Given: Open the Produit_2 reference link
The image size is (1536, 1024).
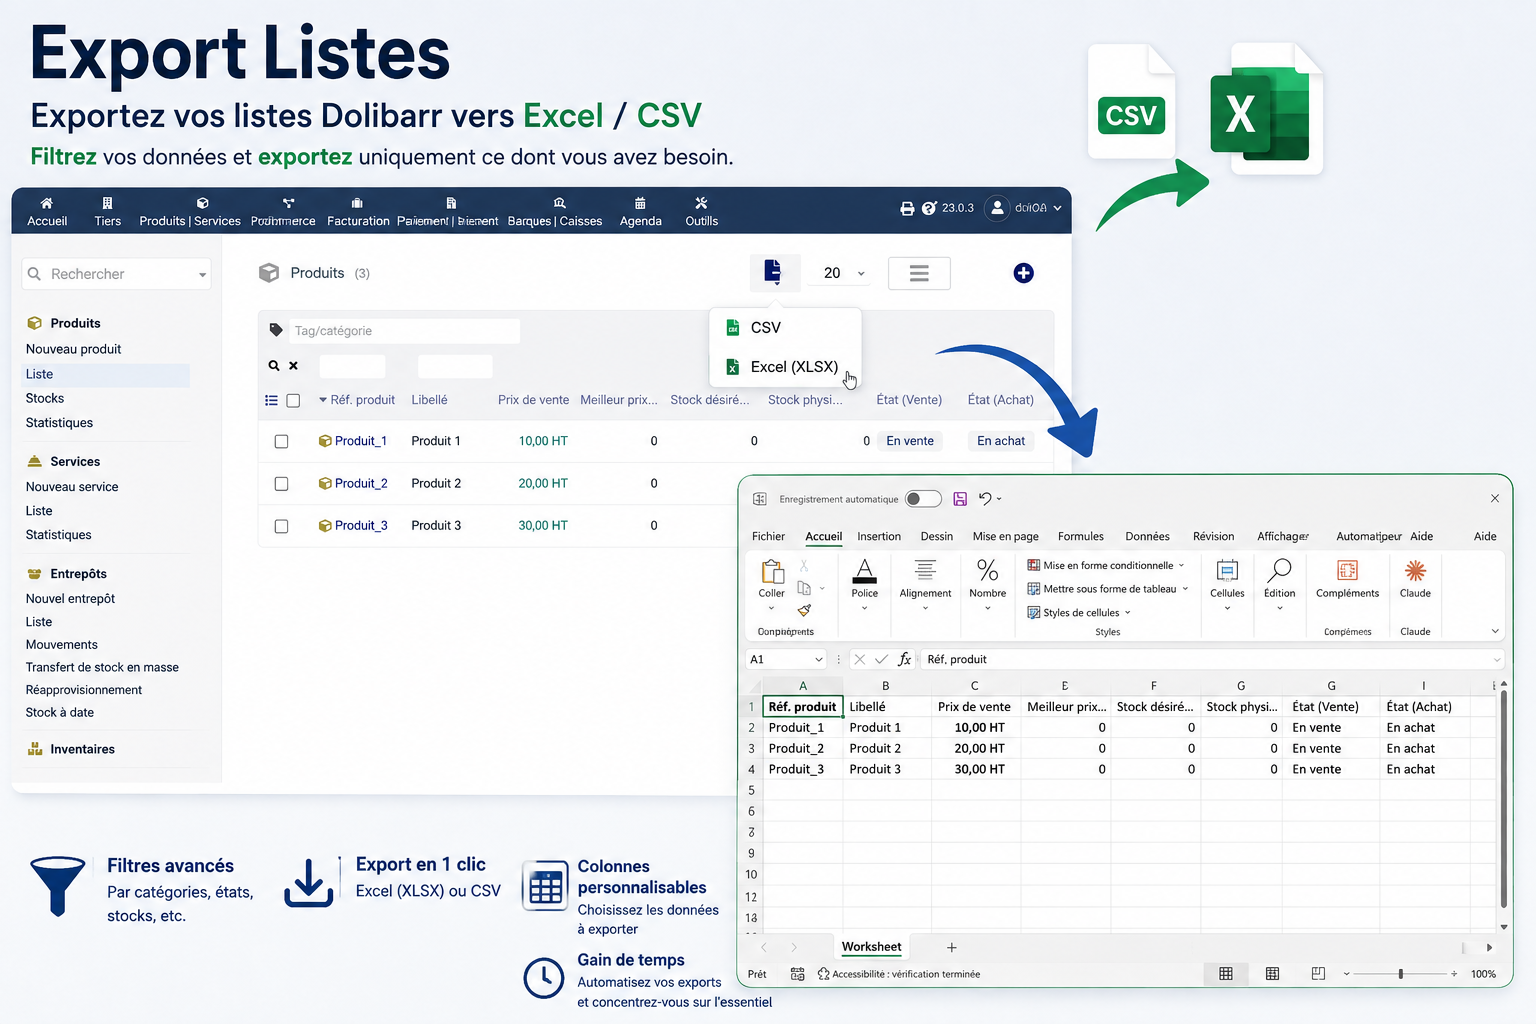Looking at the screenshot, I should coord(361,484).
